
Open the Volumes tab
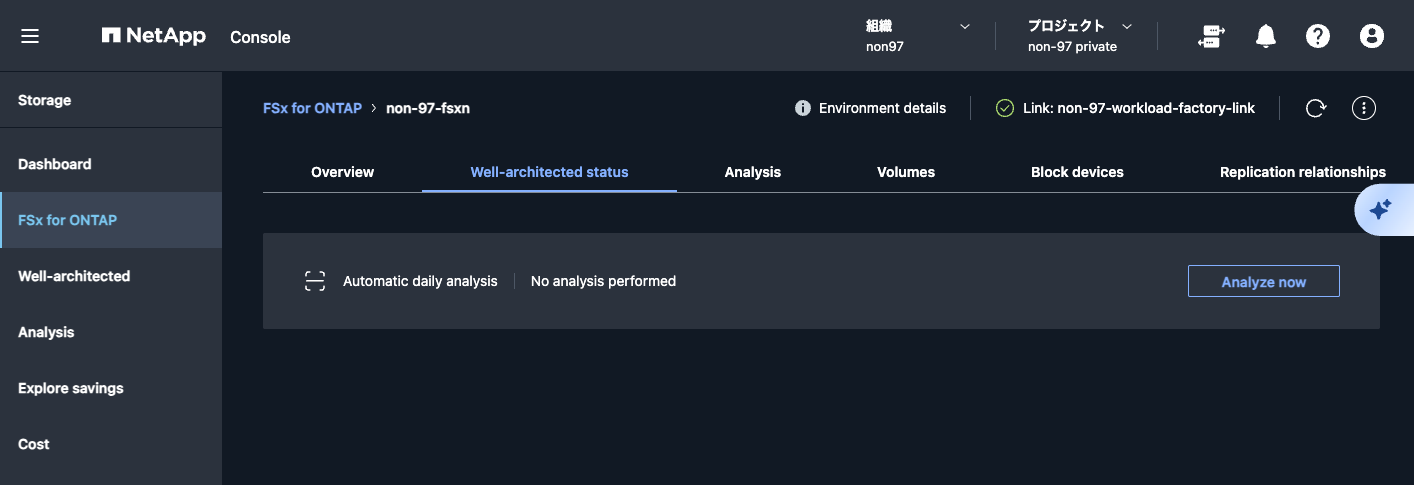click(x=906, y=172)
